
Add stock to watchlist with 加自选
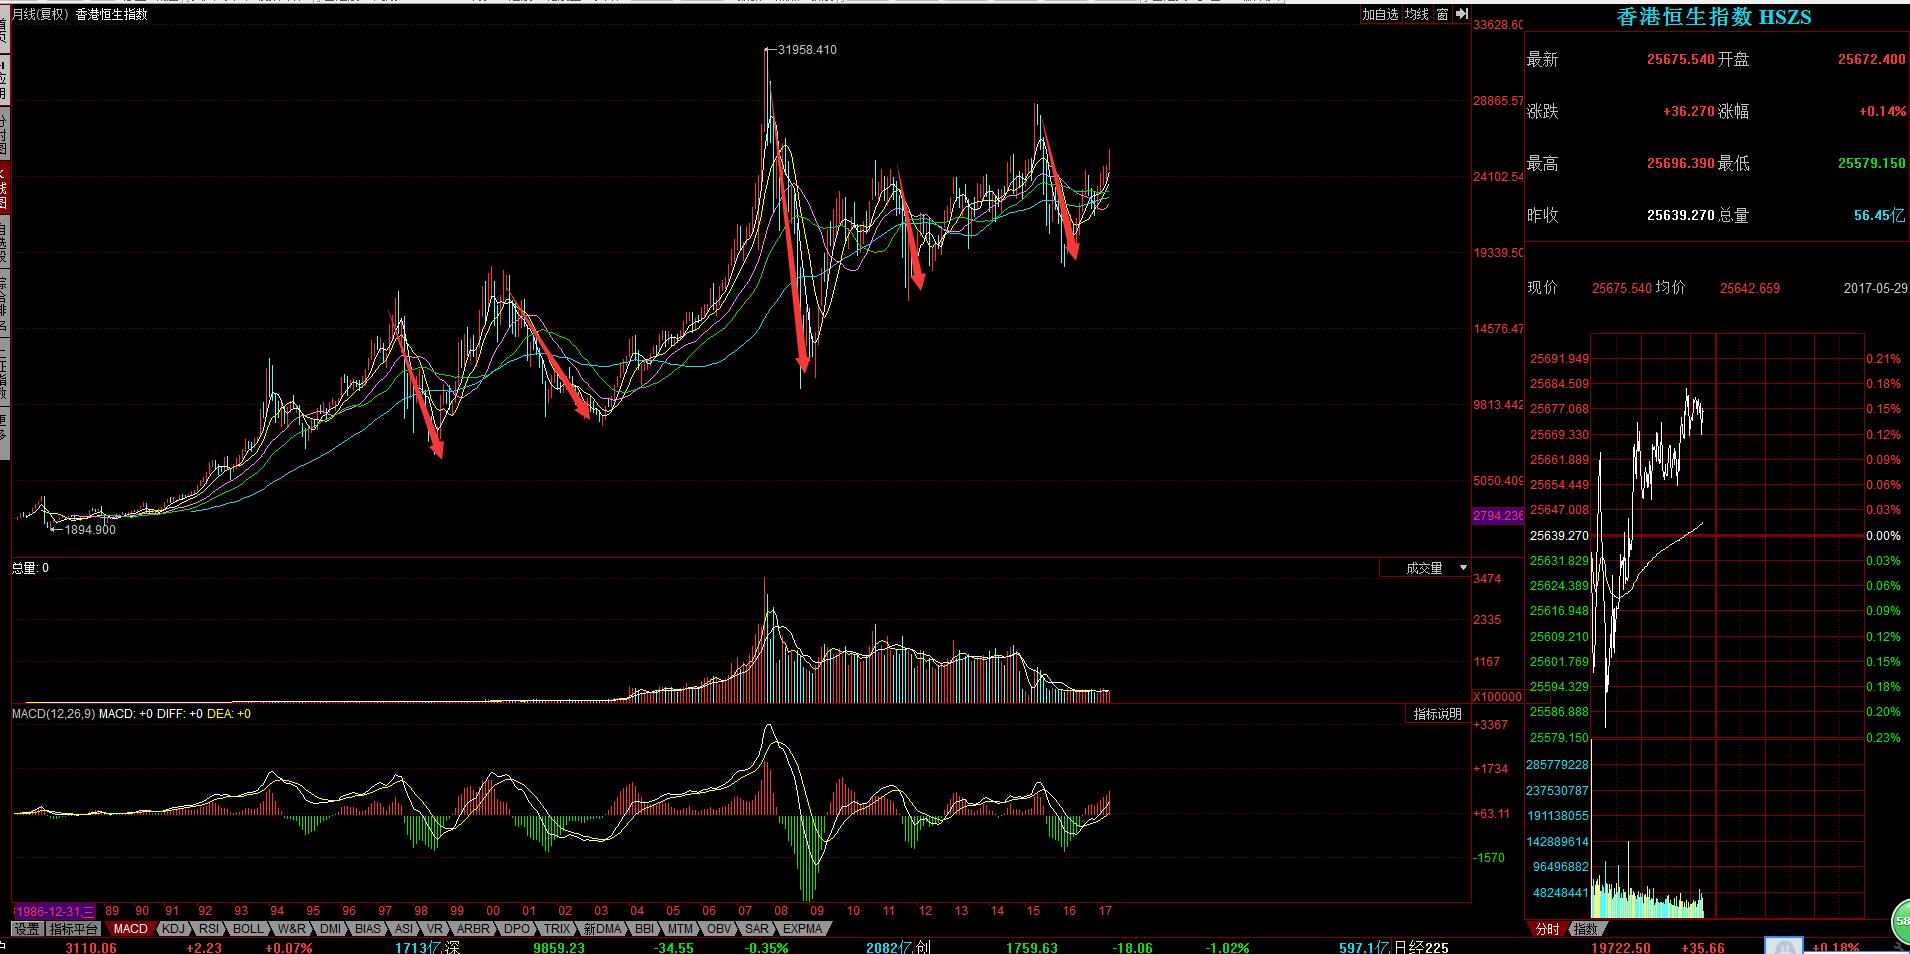(1380, 14)
